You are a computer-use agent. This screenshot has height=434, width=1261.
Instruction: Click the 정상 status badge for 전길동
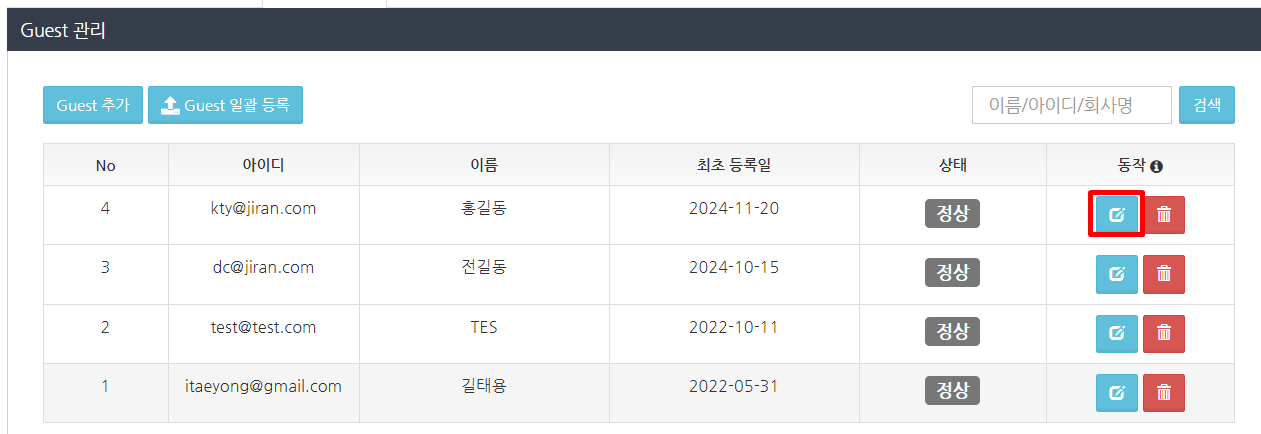[x=952, y=273]
